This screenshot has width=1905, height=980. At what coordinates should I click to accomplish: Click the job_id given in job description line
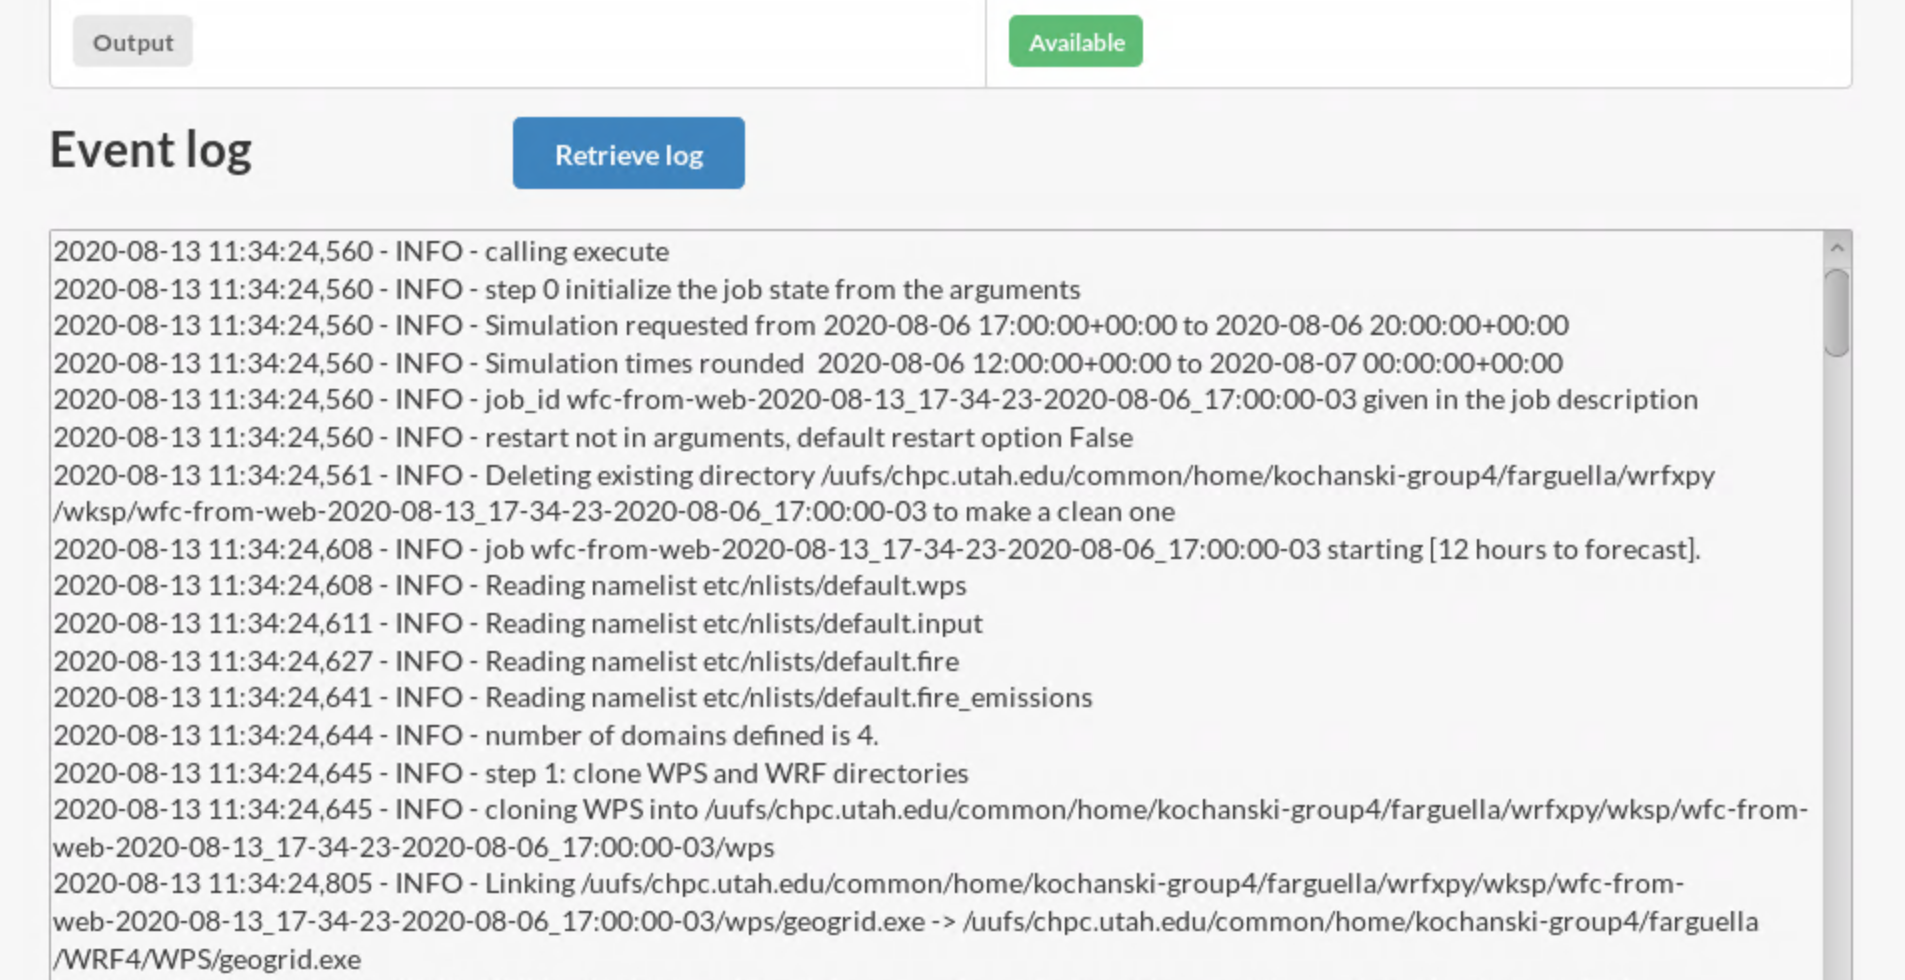click(x=875, y=399)
